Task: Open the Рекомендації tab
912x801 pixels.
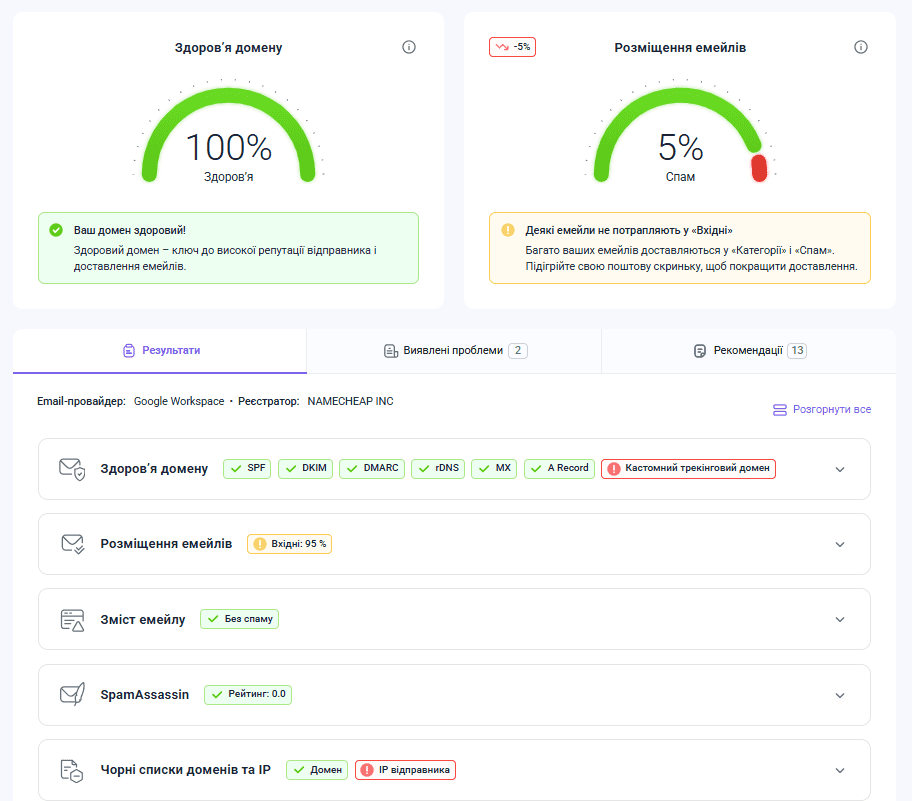Action: click(749, 351)
